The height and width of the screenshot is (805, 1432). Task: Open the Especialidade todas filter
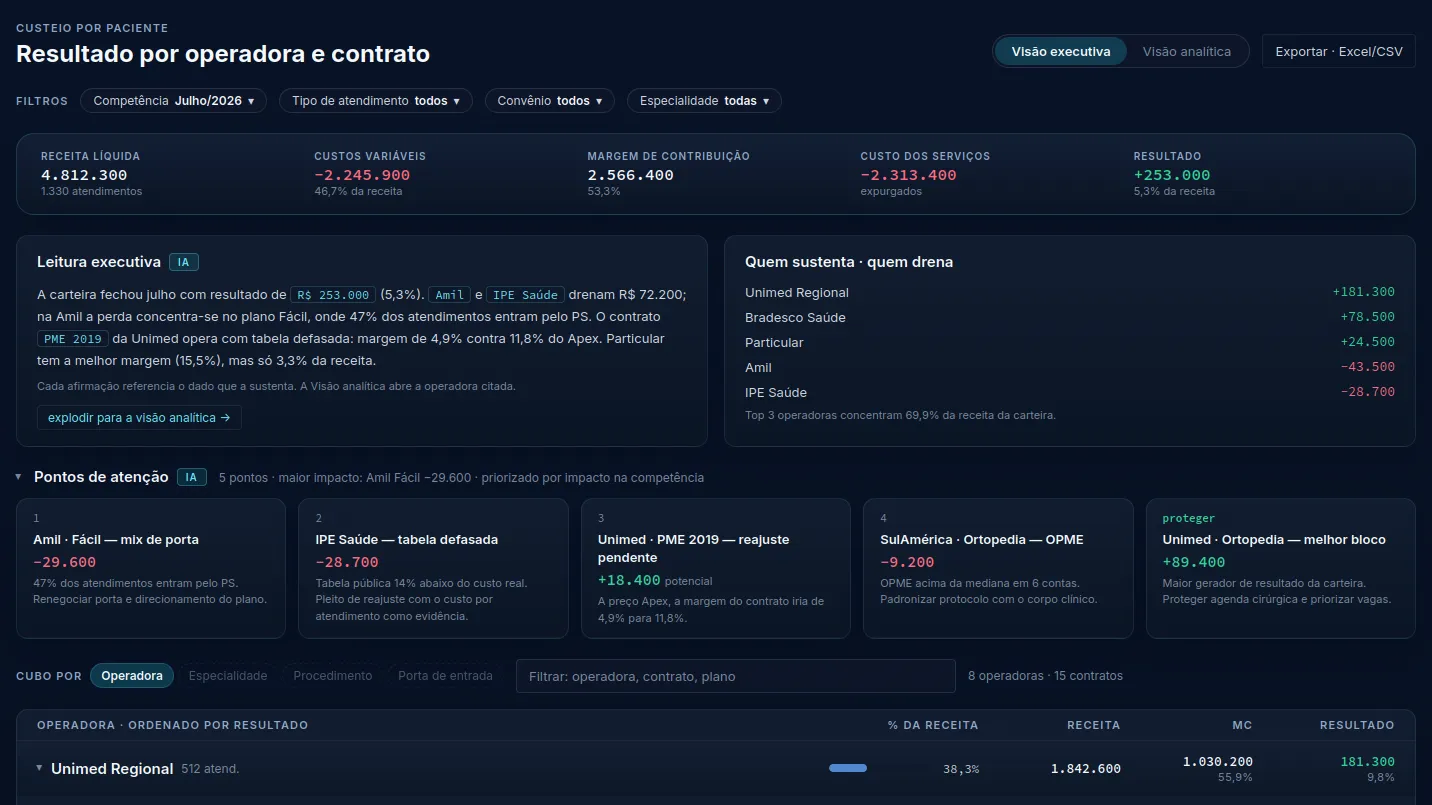tap(704, 101)
